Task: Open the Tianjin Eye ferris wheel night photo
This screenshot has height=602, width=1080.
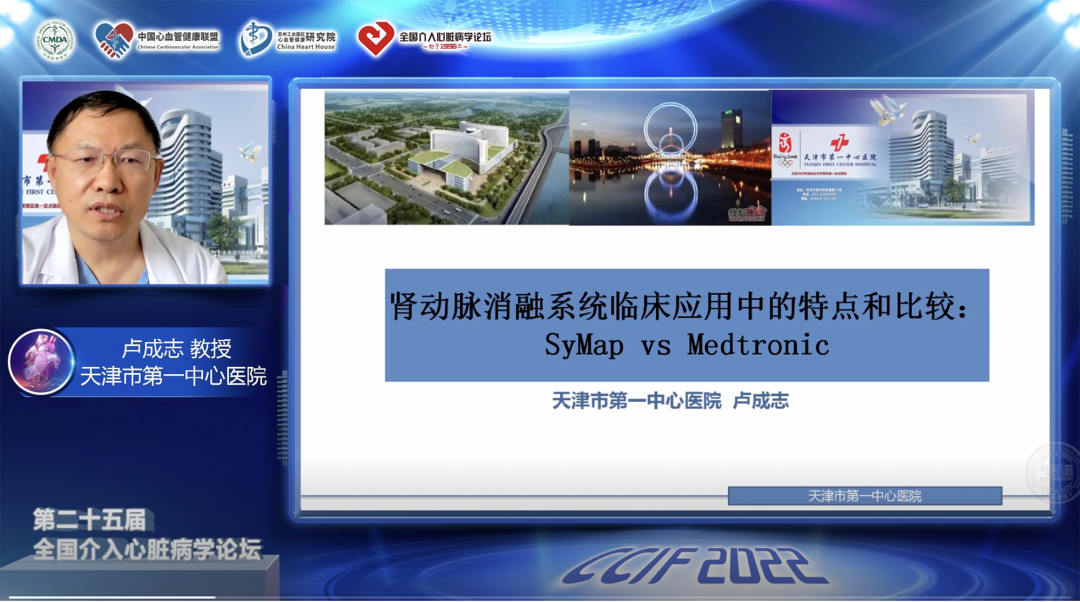Action: tap(670, 157)
